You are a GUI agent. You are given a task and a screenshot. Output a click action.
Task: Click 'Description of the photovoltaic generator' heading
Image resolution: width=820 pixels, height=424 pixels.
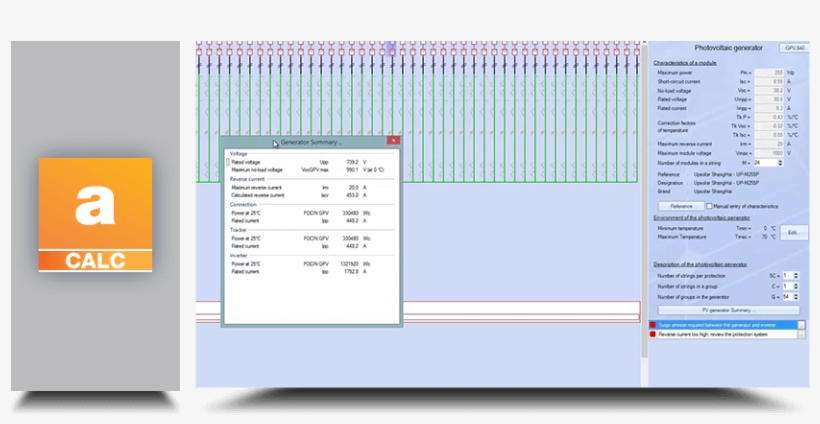tap(700, 265)
